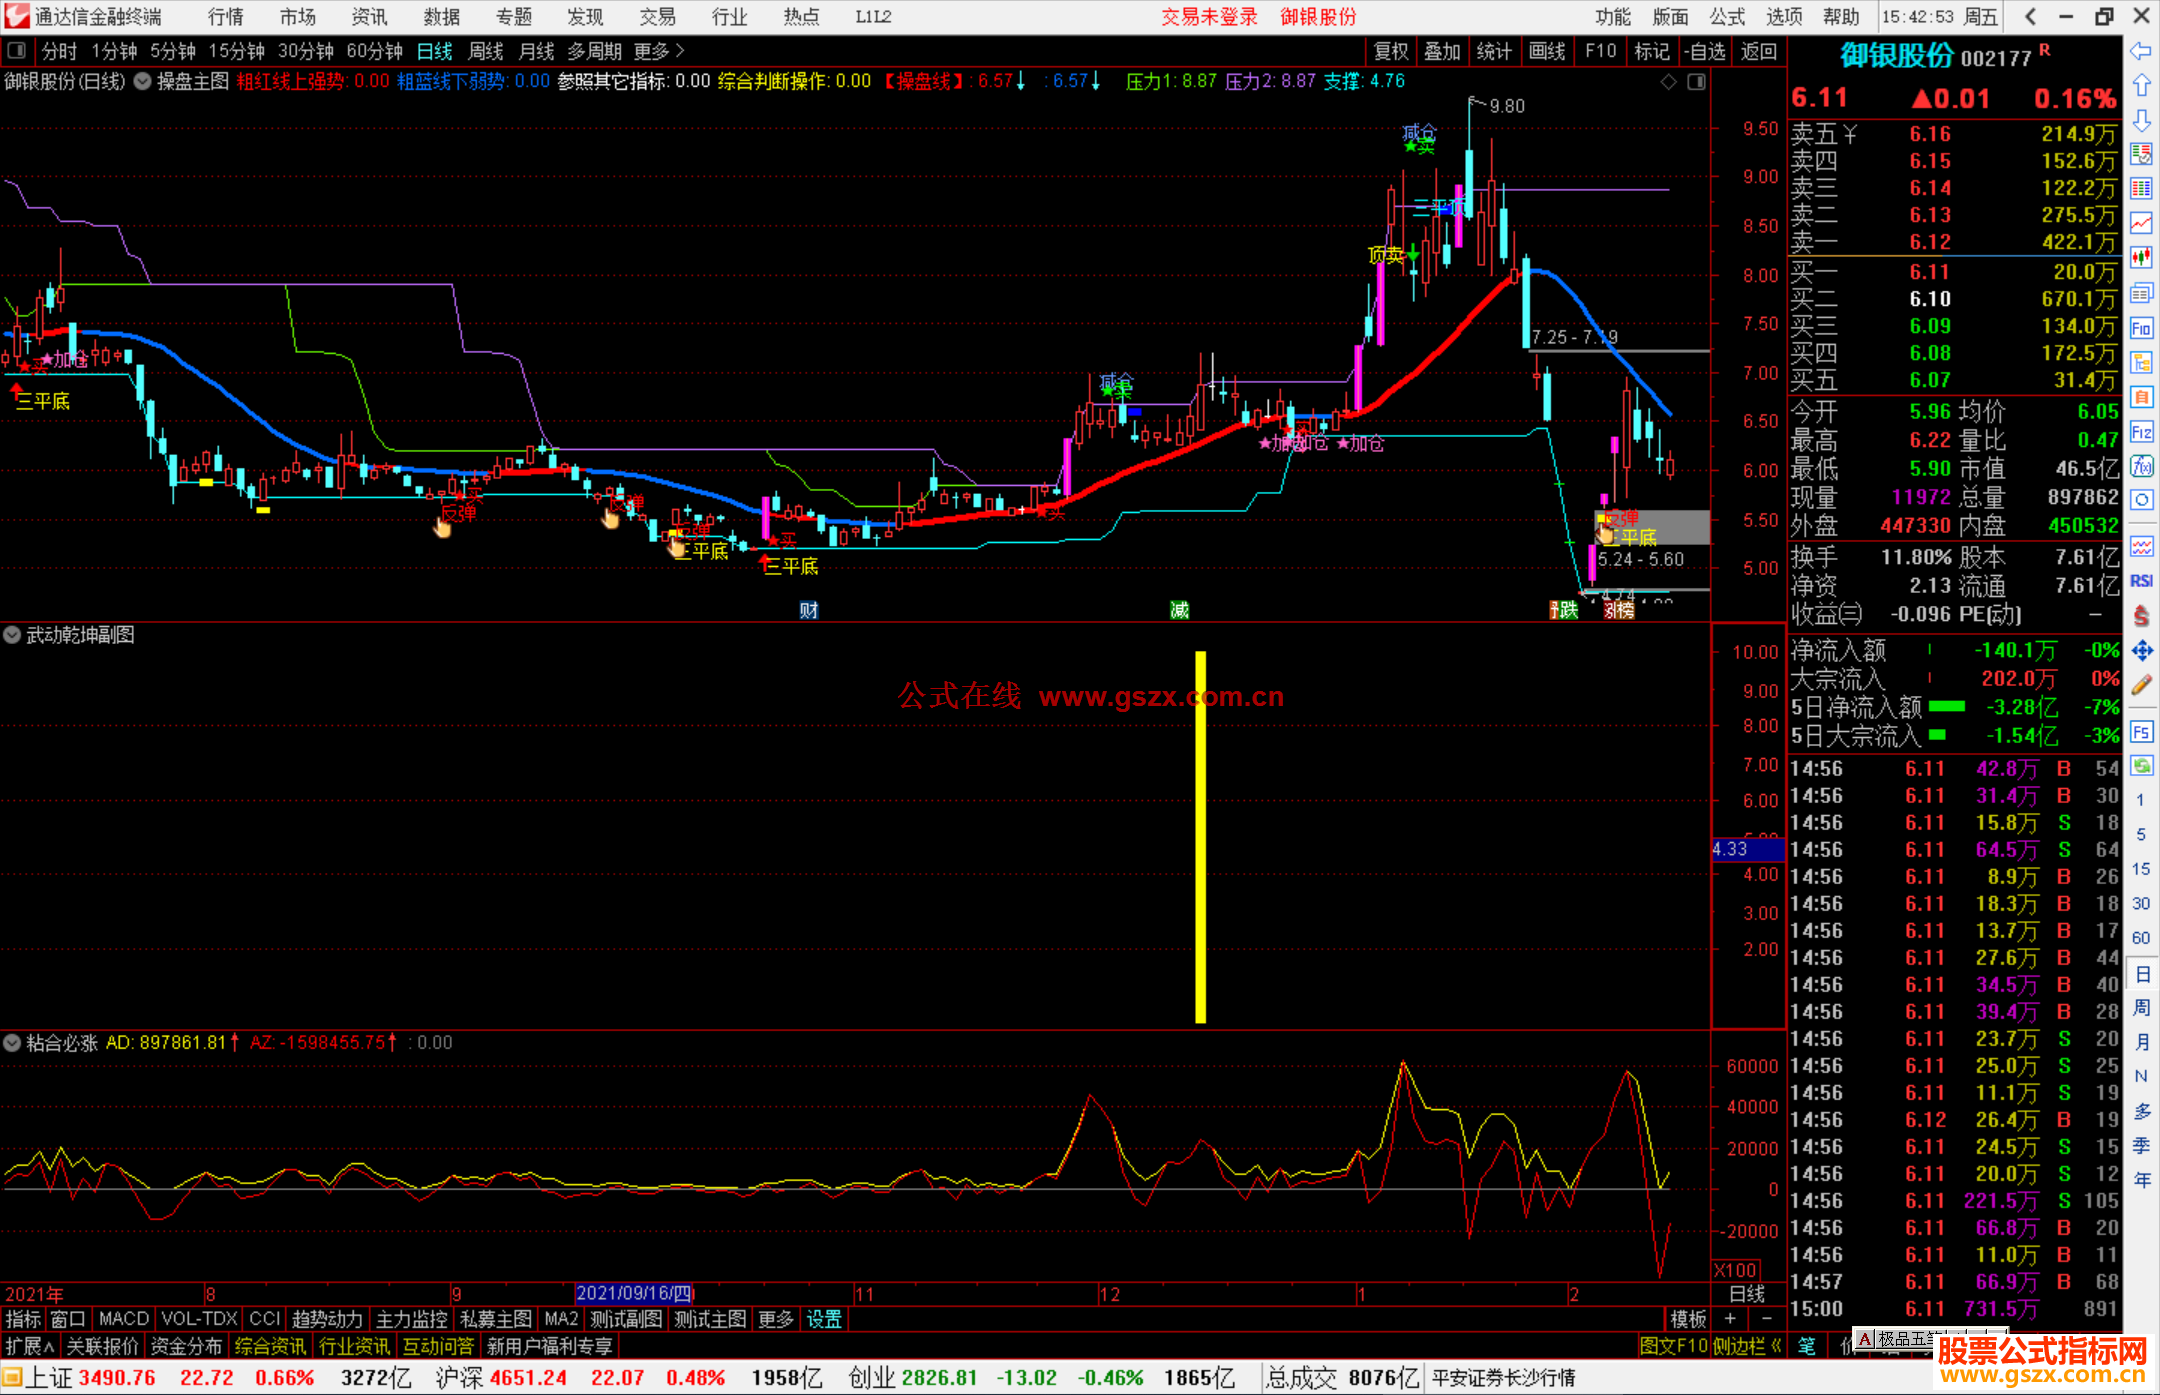2160x1395 pixels.
Task: Expand the 日线 period selector bottom right
Action: click(1748, 1293)
